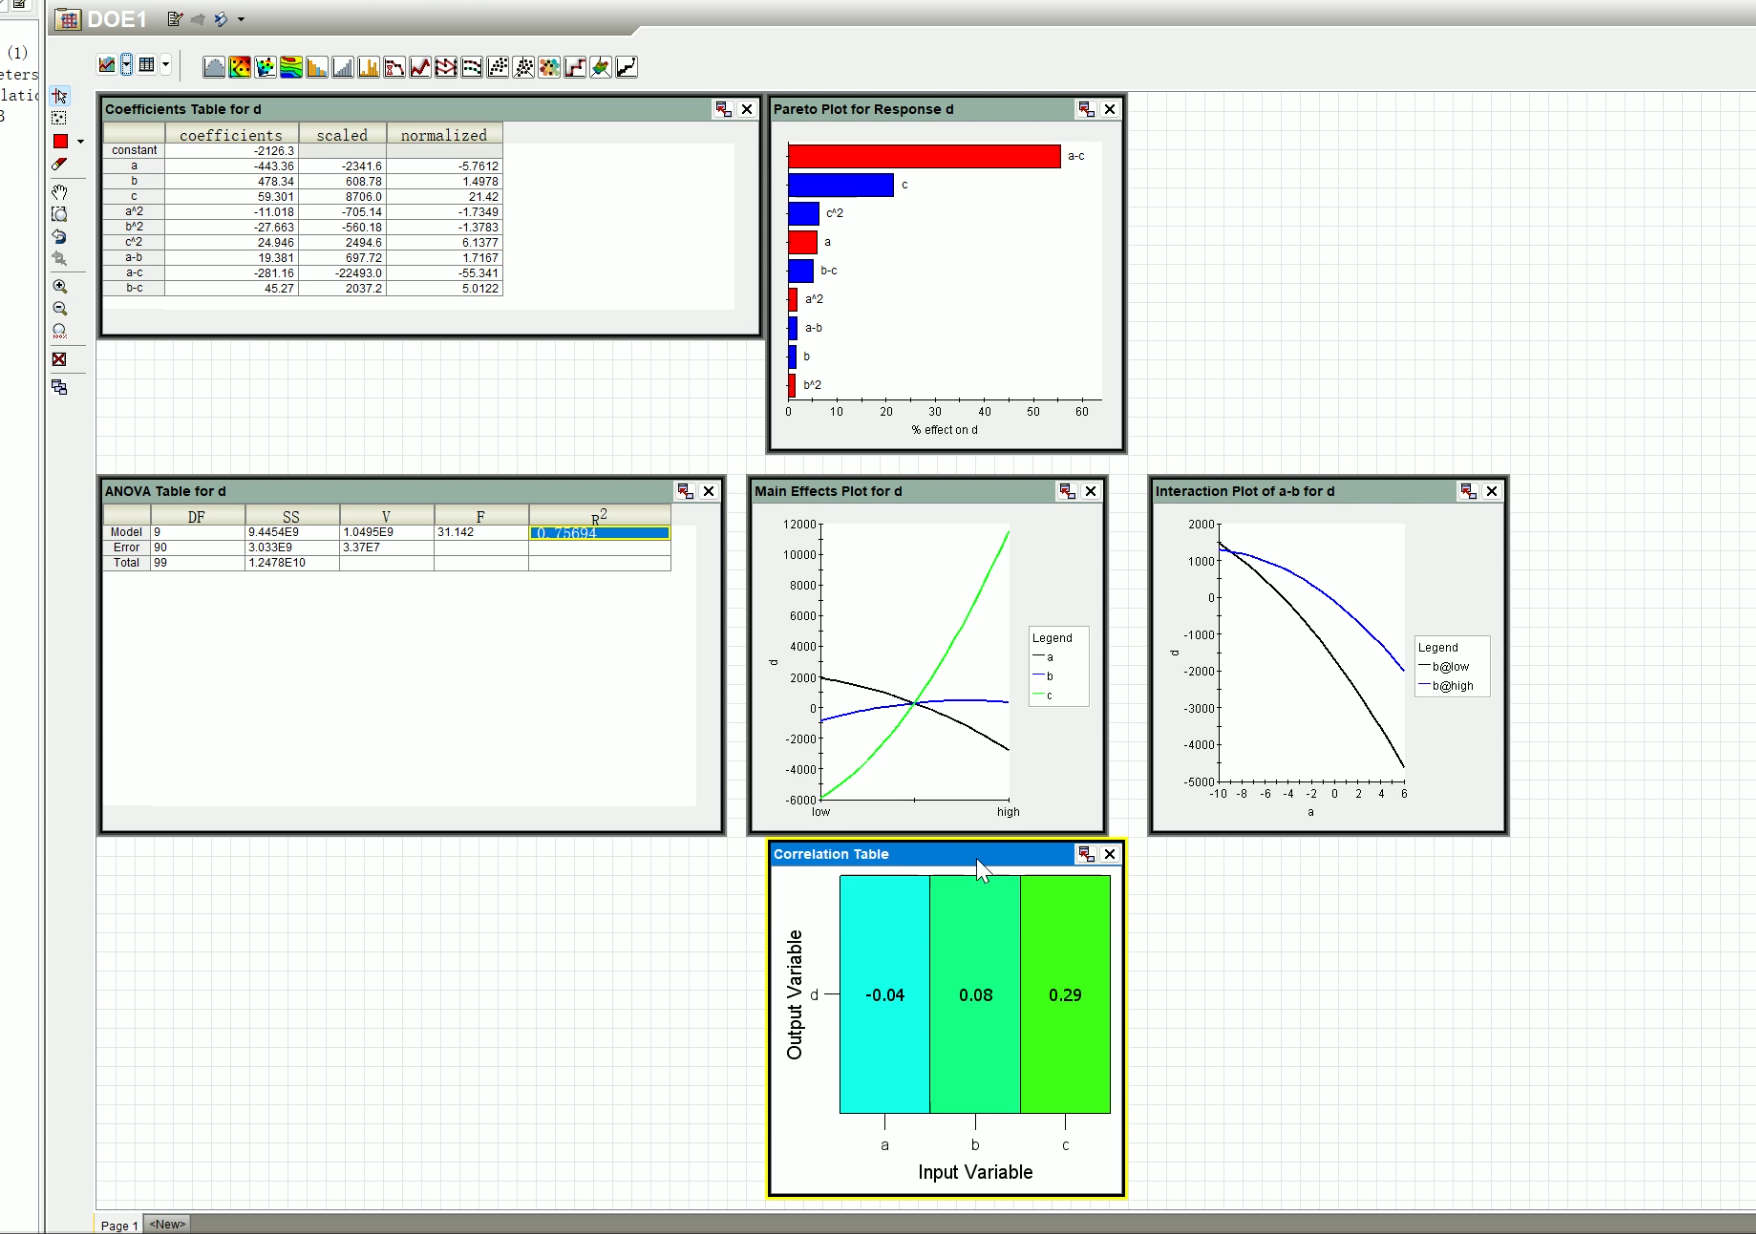The image size is (1756, 1234).
Task: Activate the pan hand tool
Action: point(60,191)
